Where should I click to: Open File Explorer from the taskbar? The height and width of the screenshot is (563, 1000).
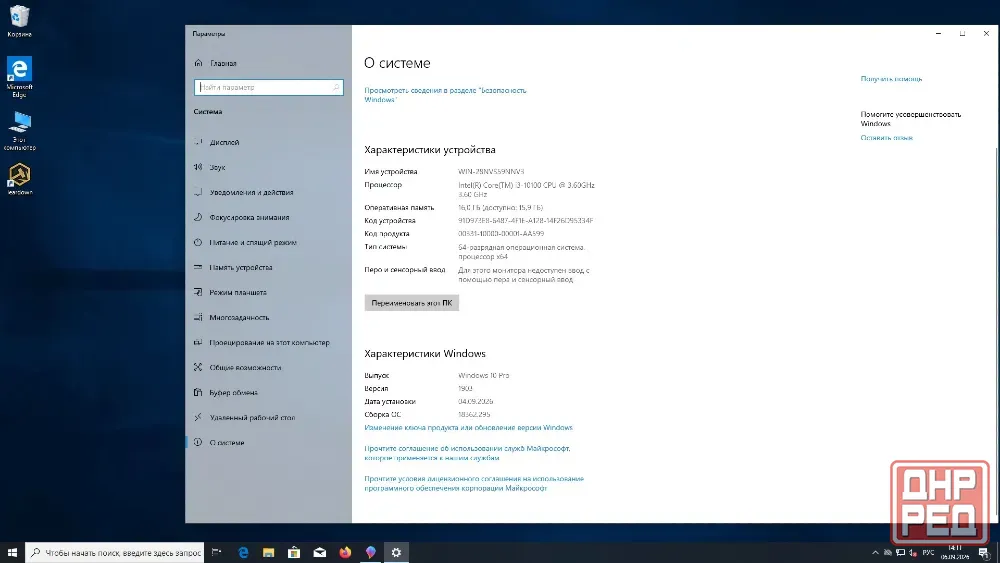point(268,552)
